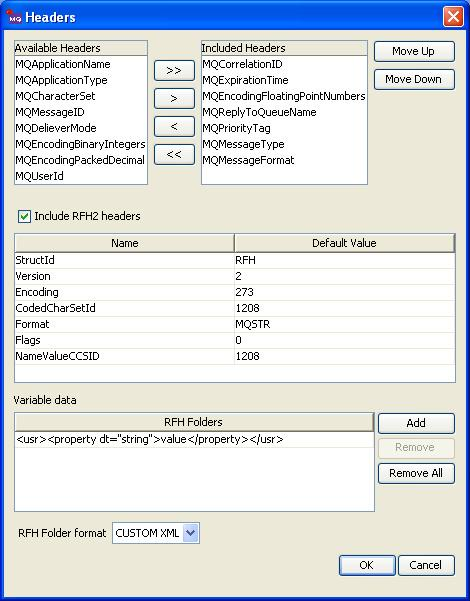This screenshot has width=470, height=601.
Task: Include the selected header with the > button
Action: click(174, 99)
